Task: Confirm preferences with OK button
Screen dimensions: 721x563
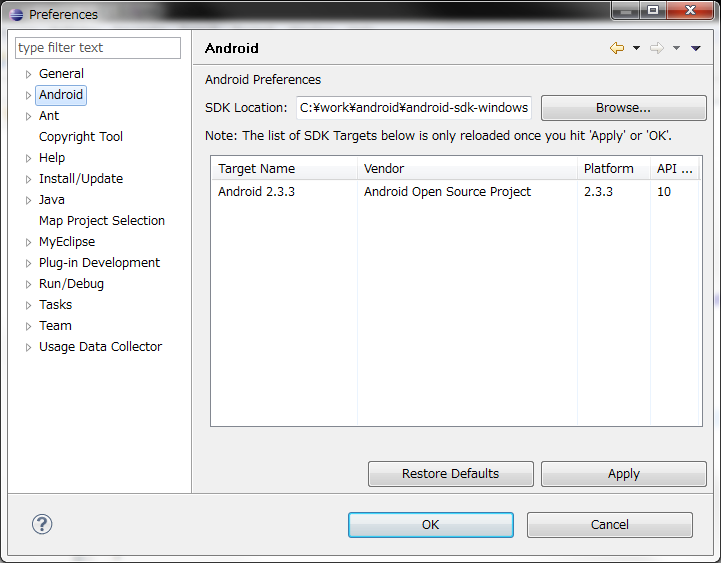Action: (x=431, y=525)
